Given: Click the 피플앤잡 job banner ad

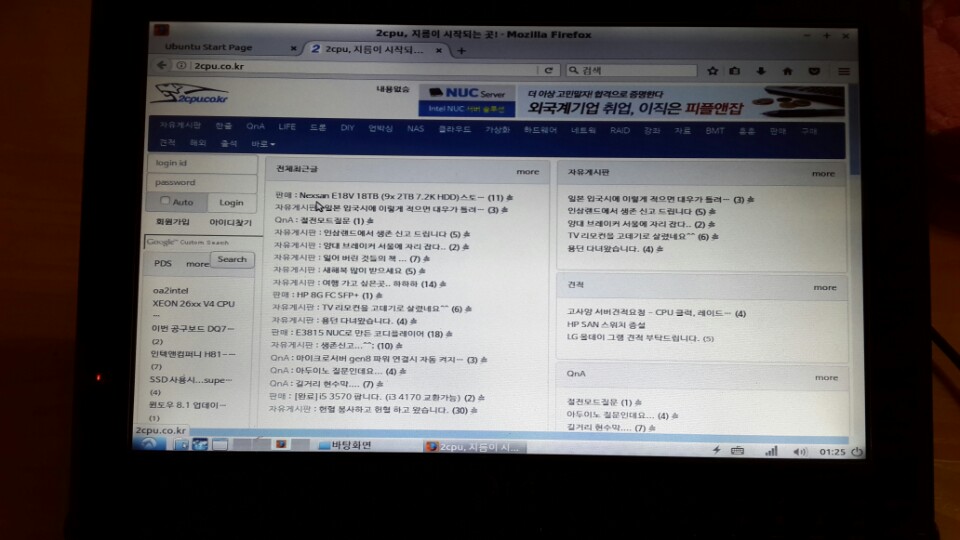Looking at the screenshot, I should (x=681, y=102).
